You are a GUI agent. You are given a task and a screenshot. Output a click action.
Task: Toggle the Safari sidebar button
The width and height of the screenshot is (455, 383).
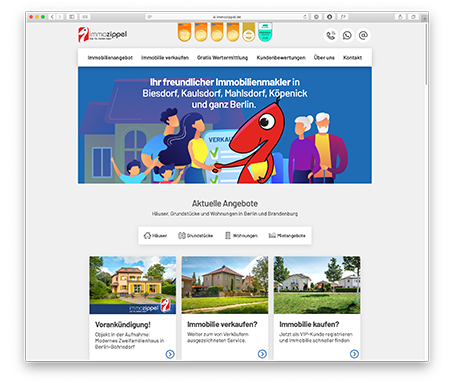72,17
